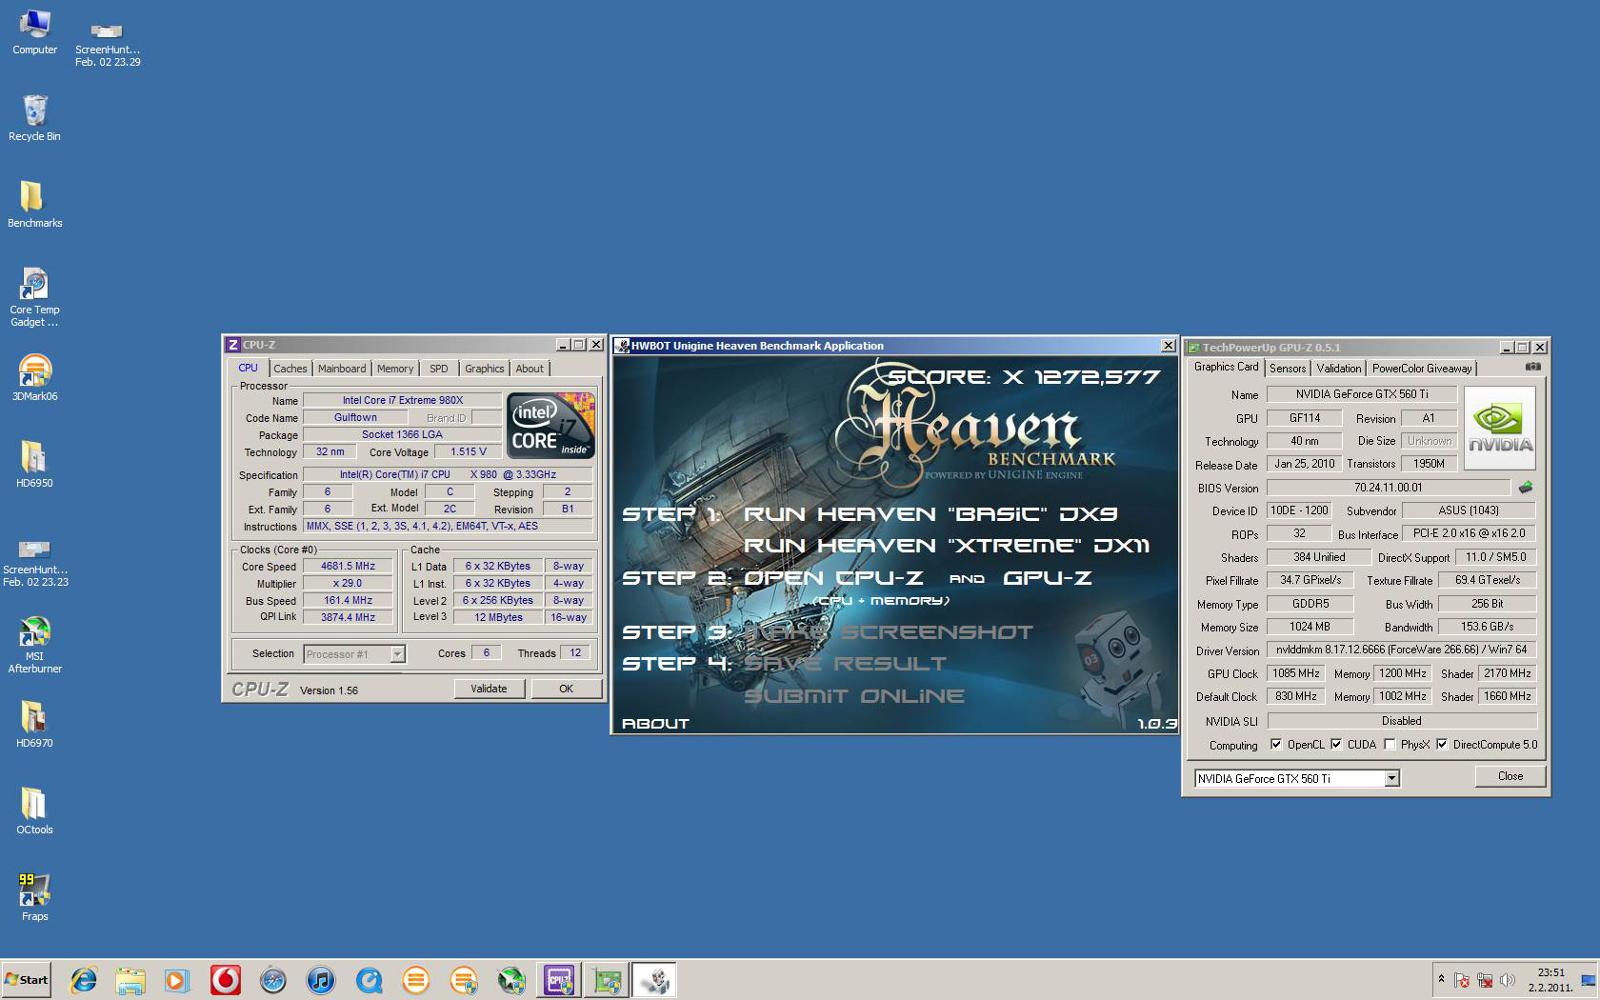Open the Vodafone app in taskbar

(225, 981)
